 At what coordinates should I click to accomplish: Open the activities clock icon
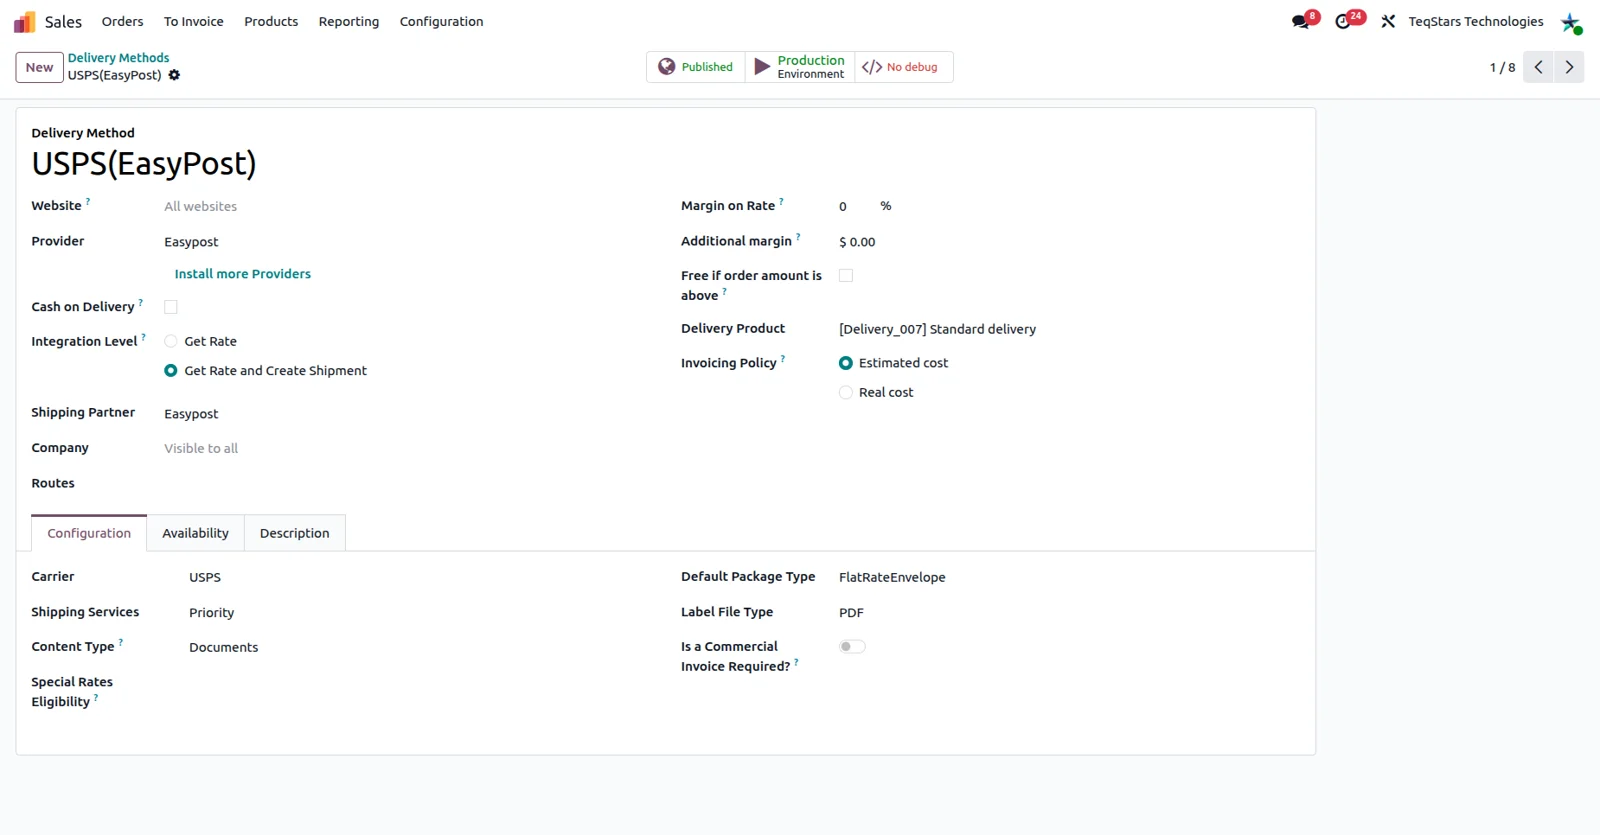[1344, 21]
